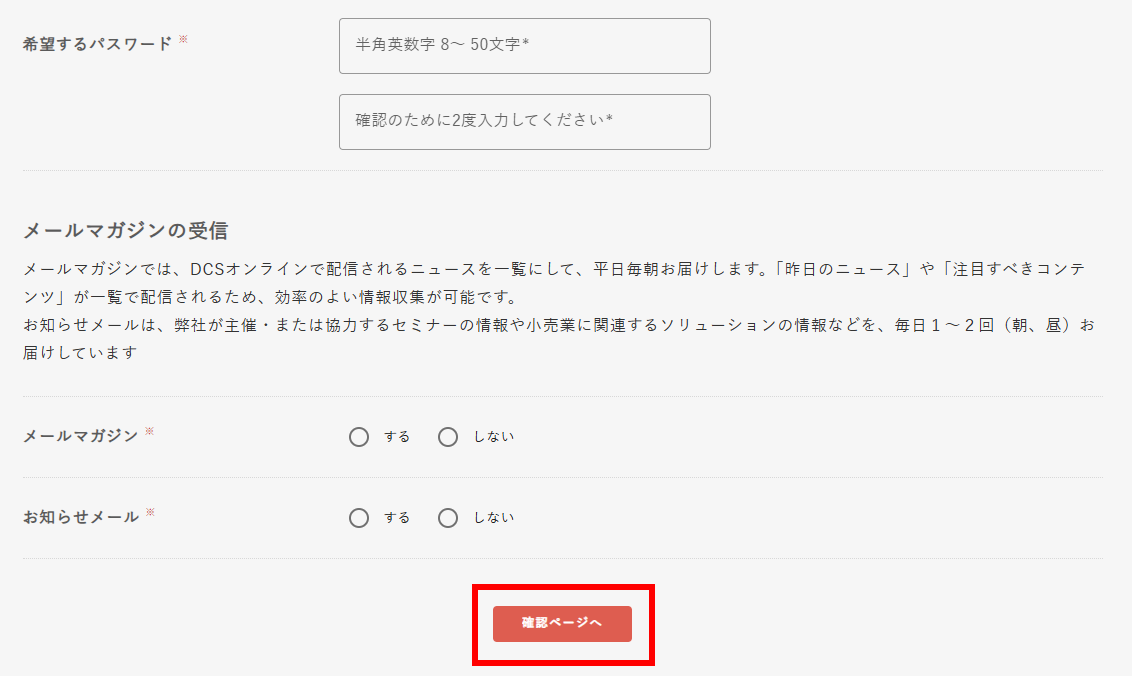Choose する radio circle for お知らせメール
The height and width of the screenshot is (676, 1132).
point(359,518)
